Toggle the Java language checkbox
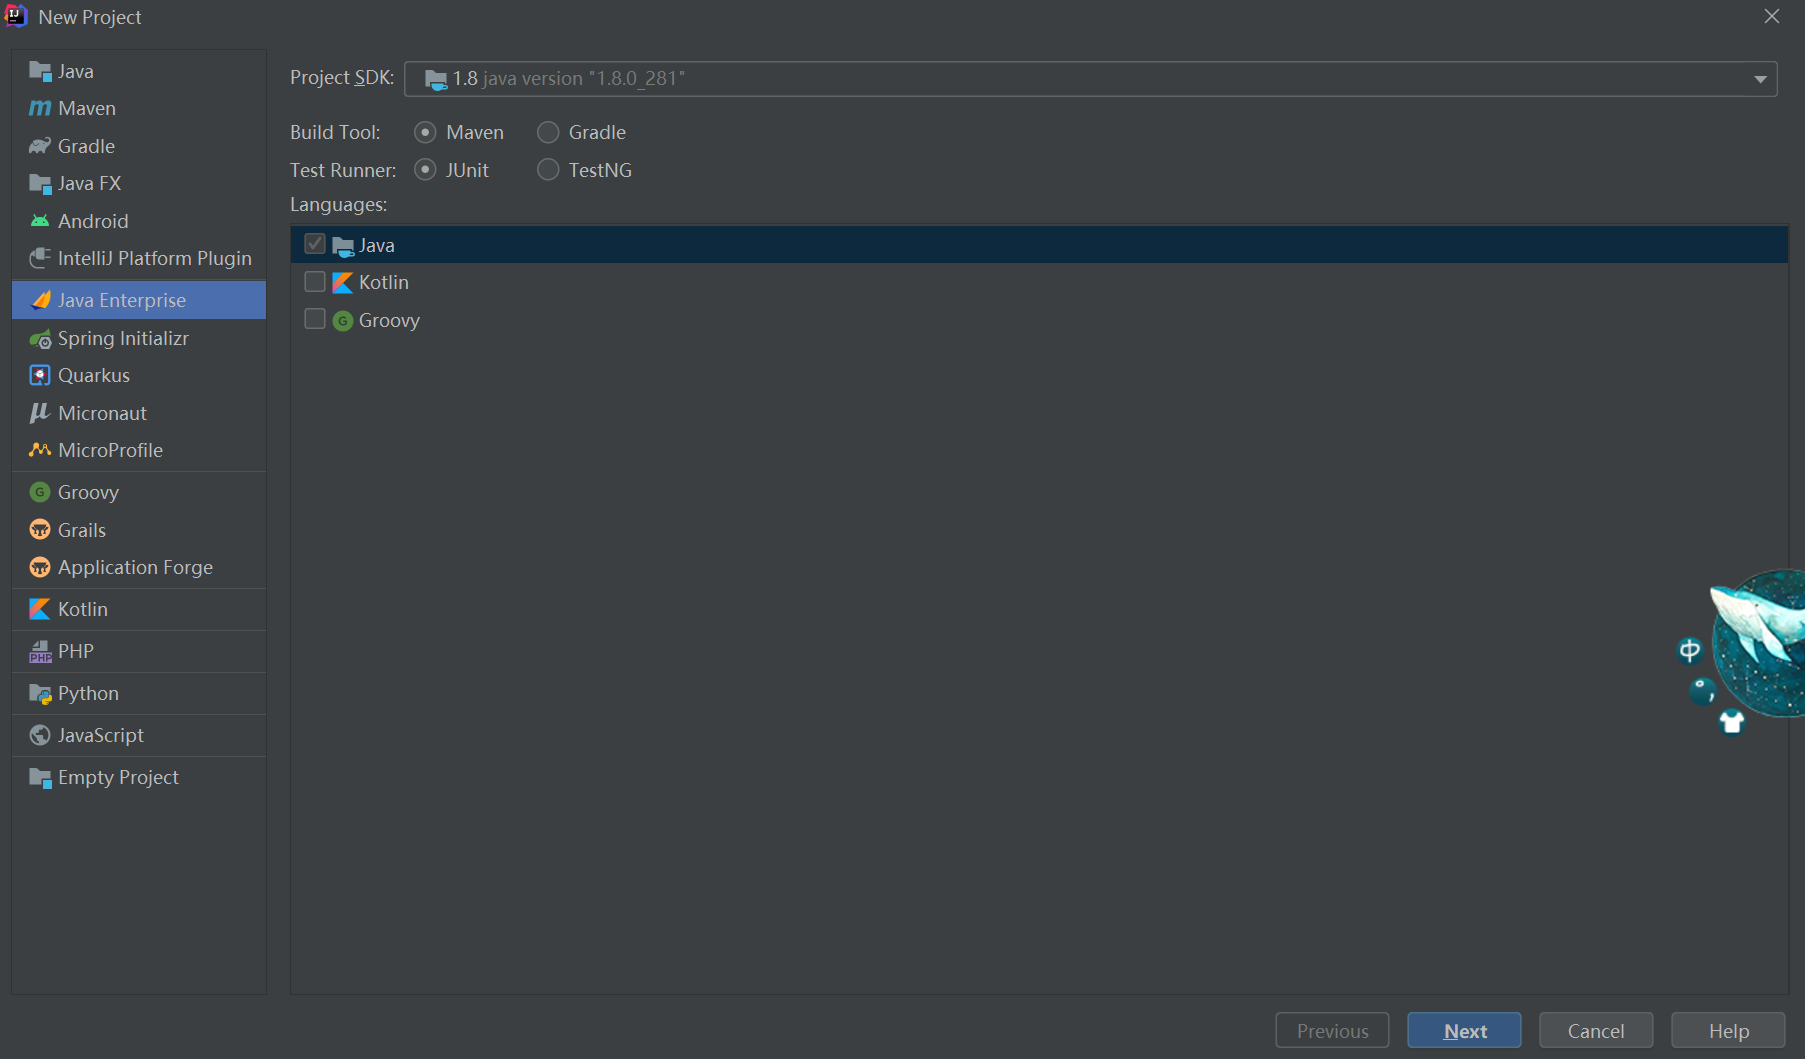The width and height of the screenshot is (1805, 1059). [x=315, y=244]
